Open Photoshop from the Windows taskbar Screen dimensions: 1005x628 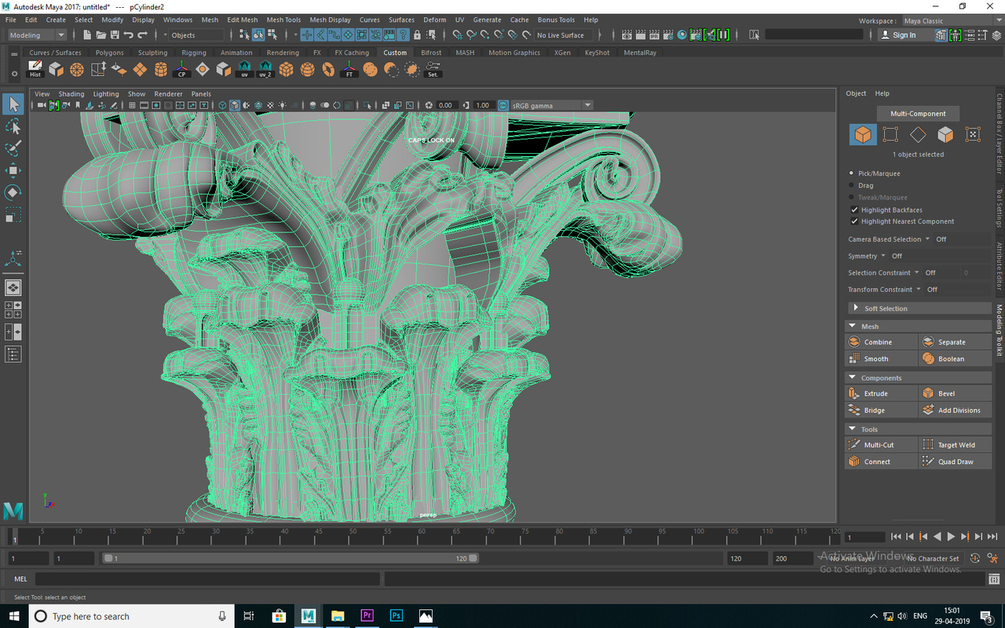(396, 616)
